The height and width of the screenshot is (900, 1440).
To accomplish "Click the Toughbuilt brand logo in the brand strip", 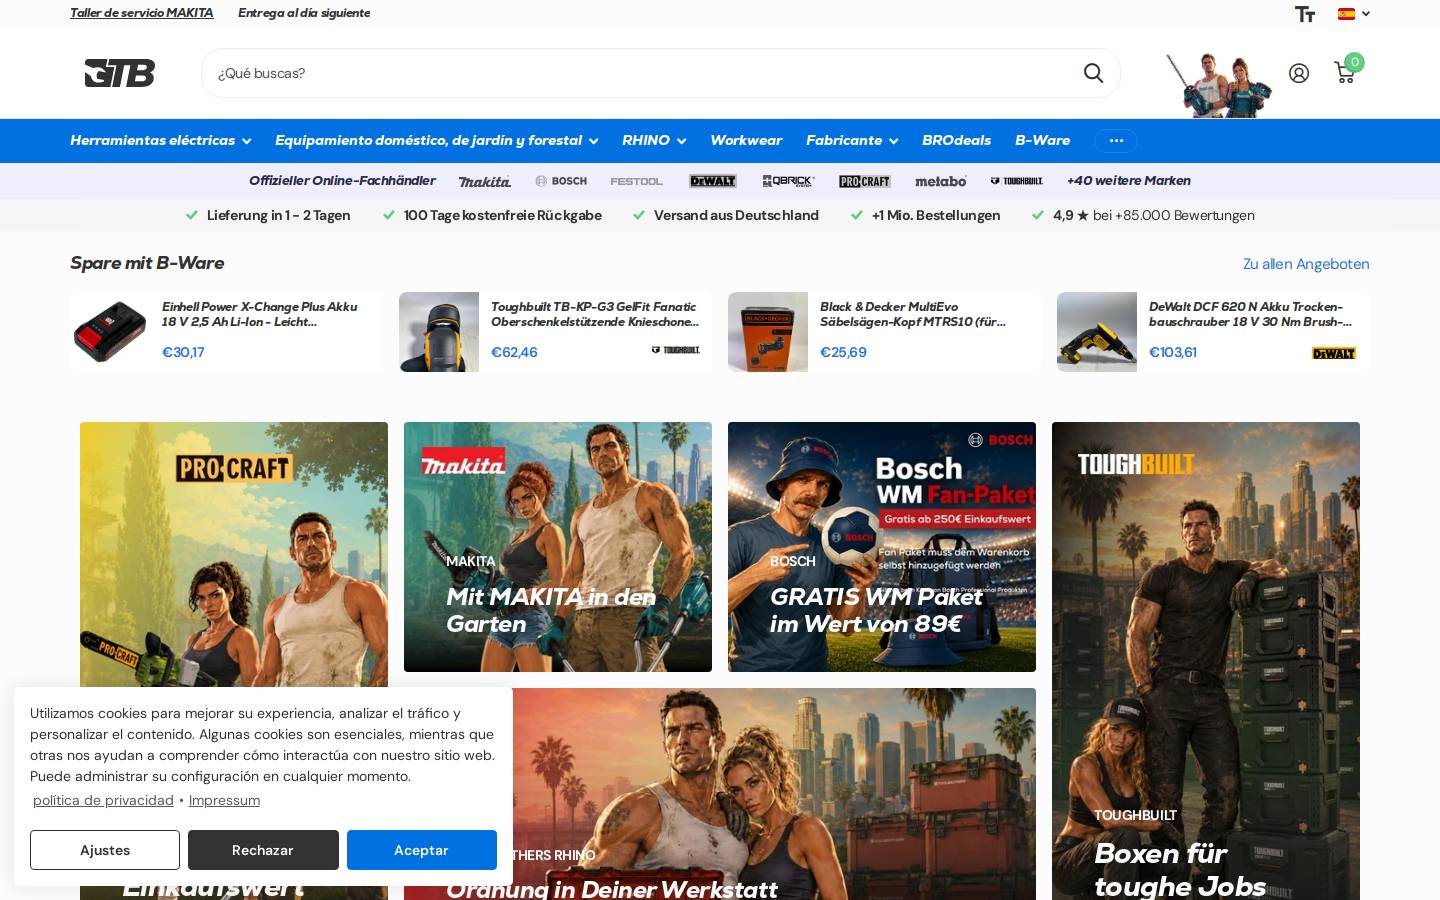I will tap(1016, 181).
